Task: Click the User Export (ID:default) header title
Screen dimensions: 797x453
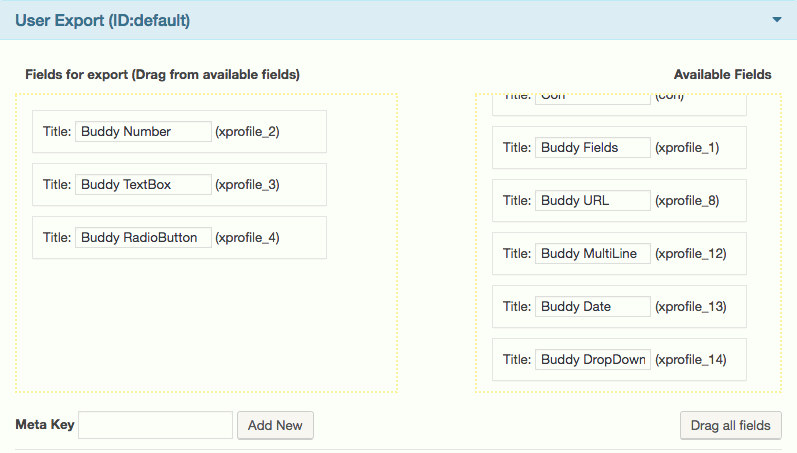Action: point(103,20)
